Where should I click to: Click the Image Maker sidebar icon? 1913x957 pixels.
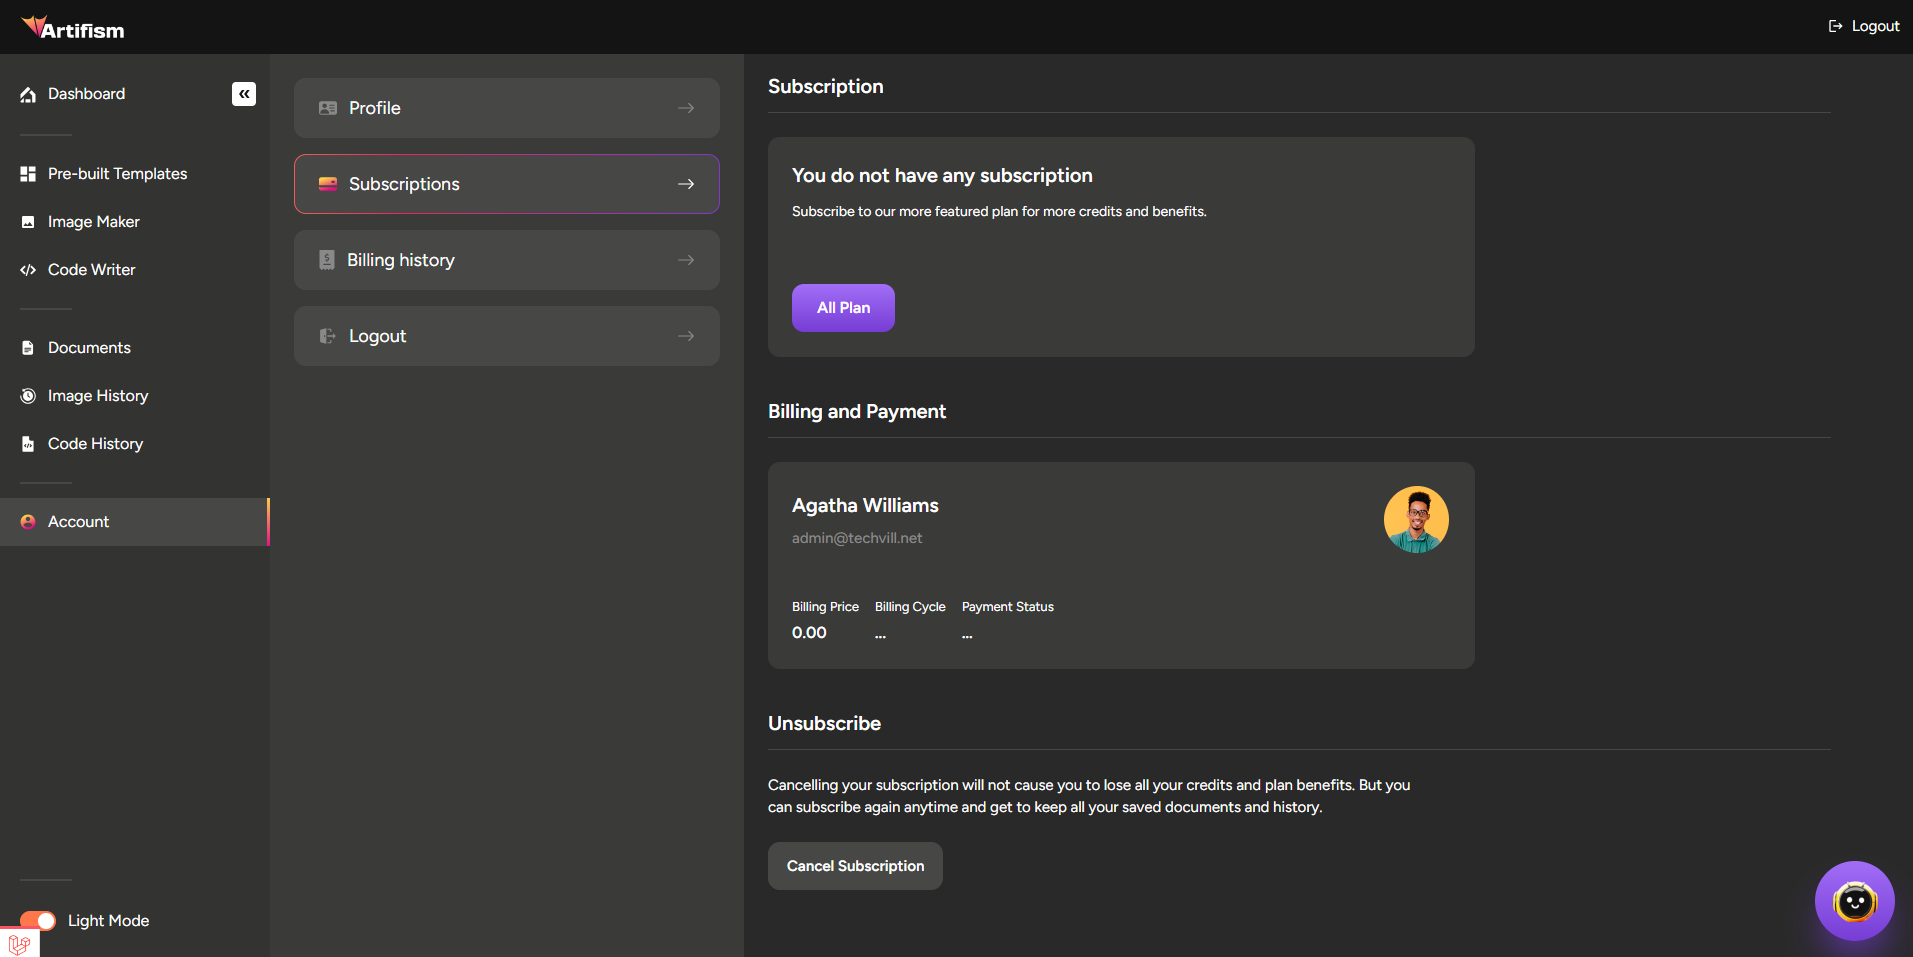(x=28, y=222)
